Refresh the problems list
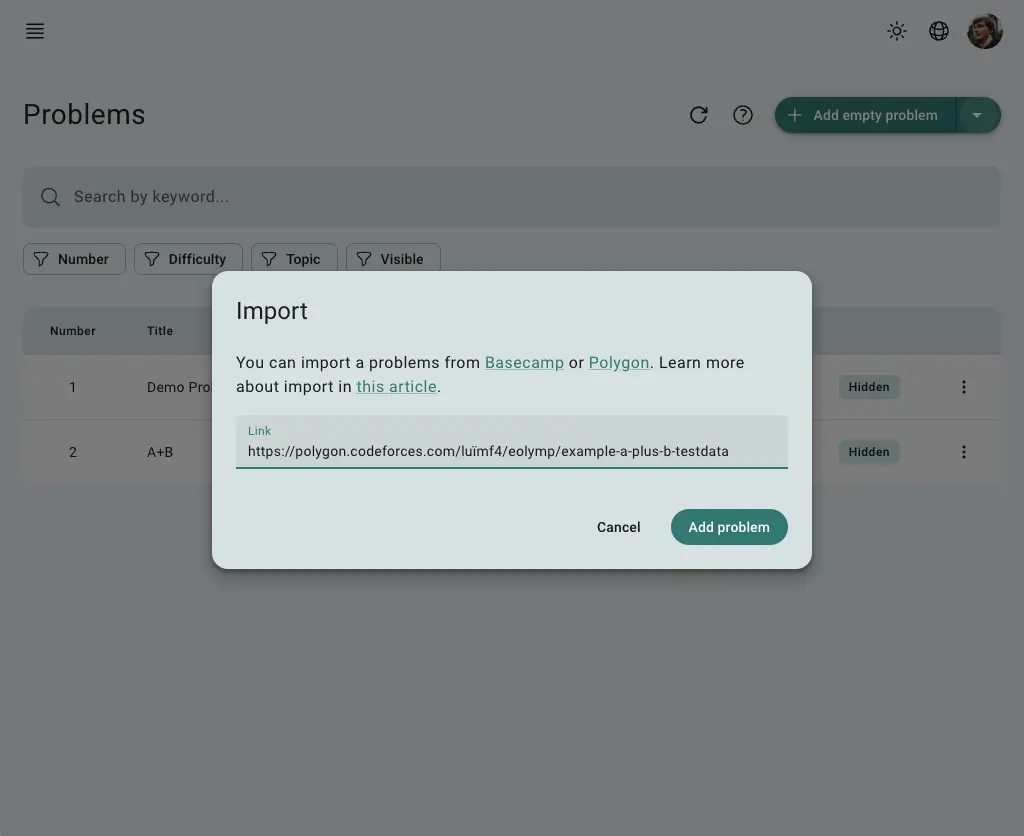 click(699, 115)
